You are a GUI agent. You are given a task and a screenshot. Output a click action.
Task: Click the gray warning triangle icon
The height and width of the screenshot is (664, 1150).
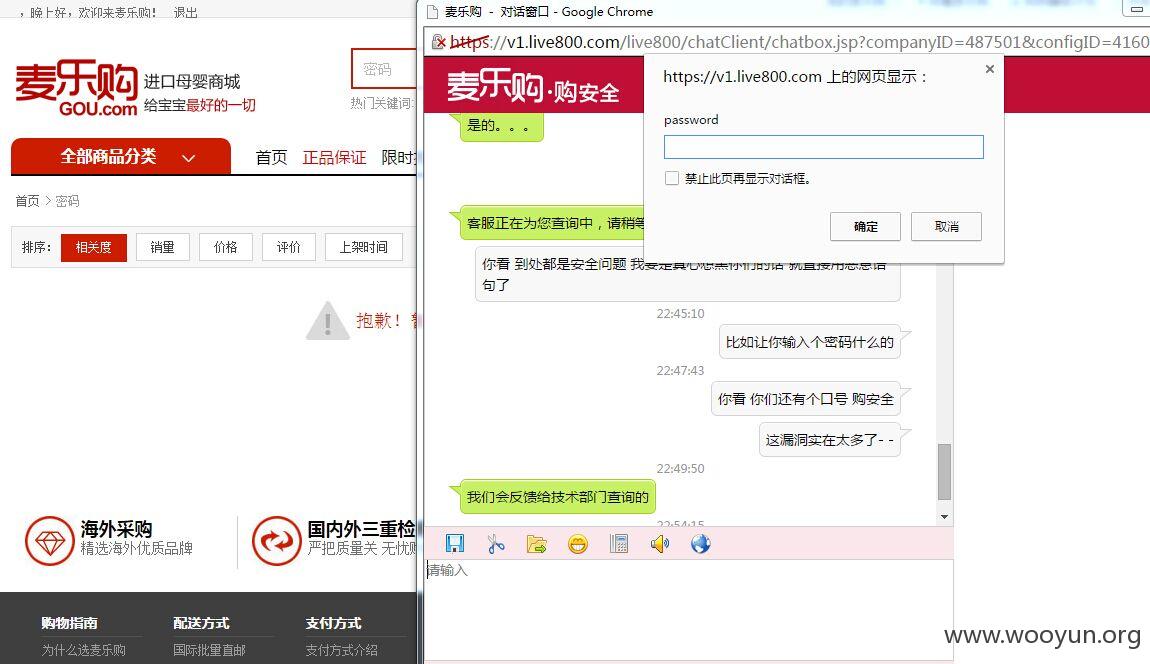tap(327, 321)
